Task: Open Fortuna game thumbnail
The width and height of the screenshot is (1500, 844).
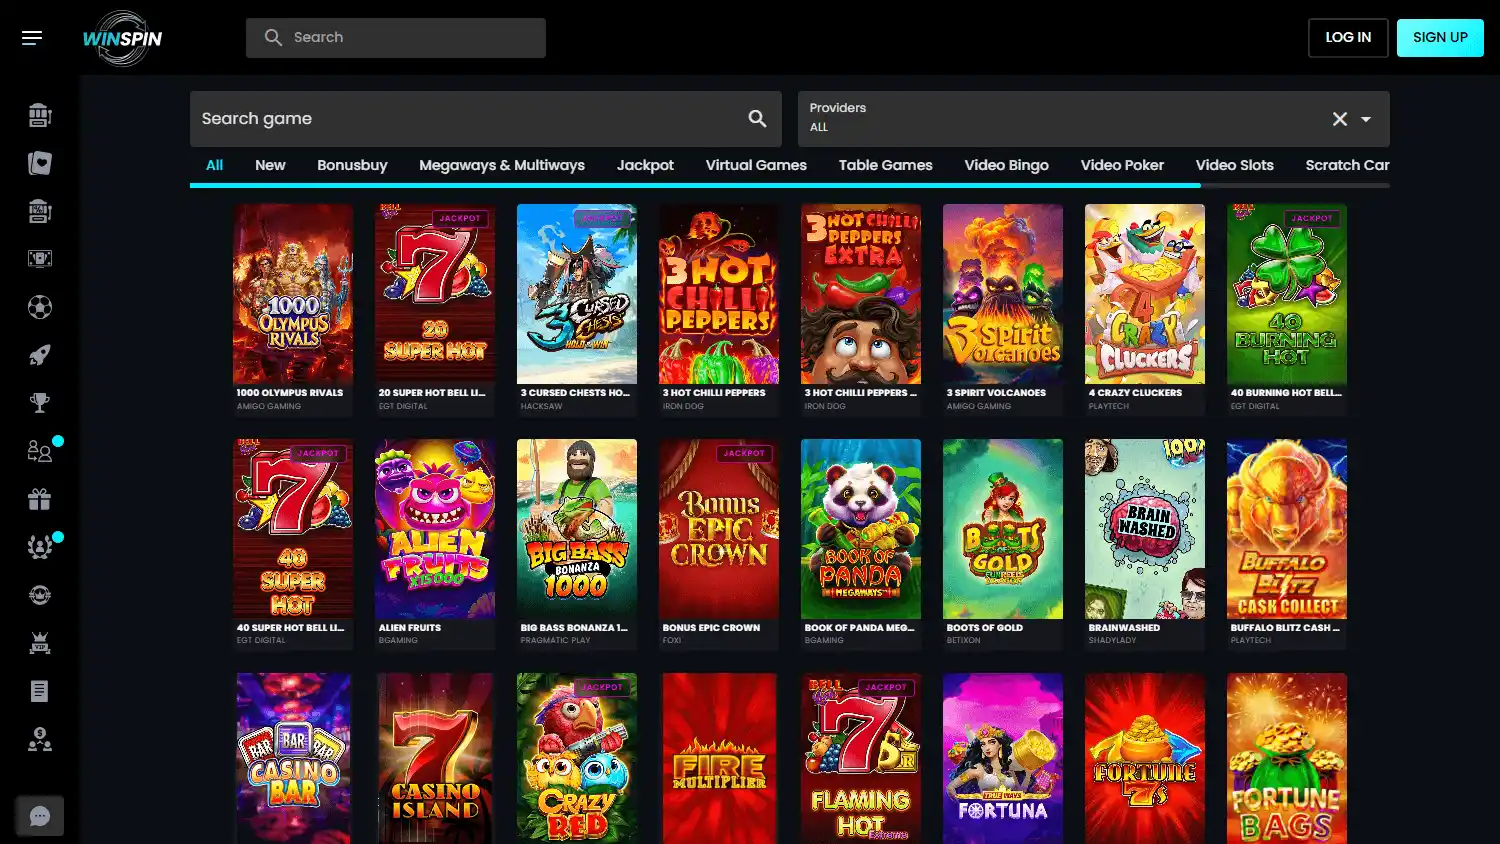Action: [1003, 758]
